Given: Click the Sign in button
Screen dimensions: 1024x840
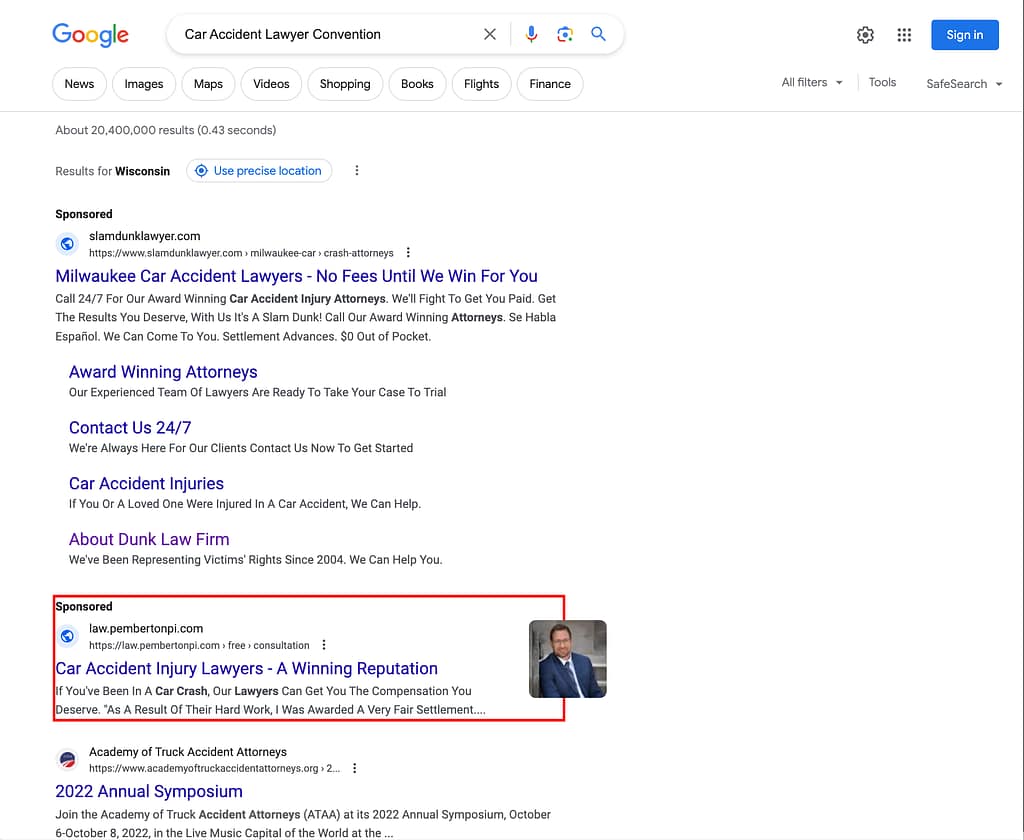Looking at the screenshot, I should click(965, 35).
